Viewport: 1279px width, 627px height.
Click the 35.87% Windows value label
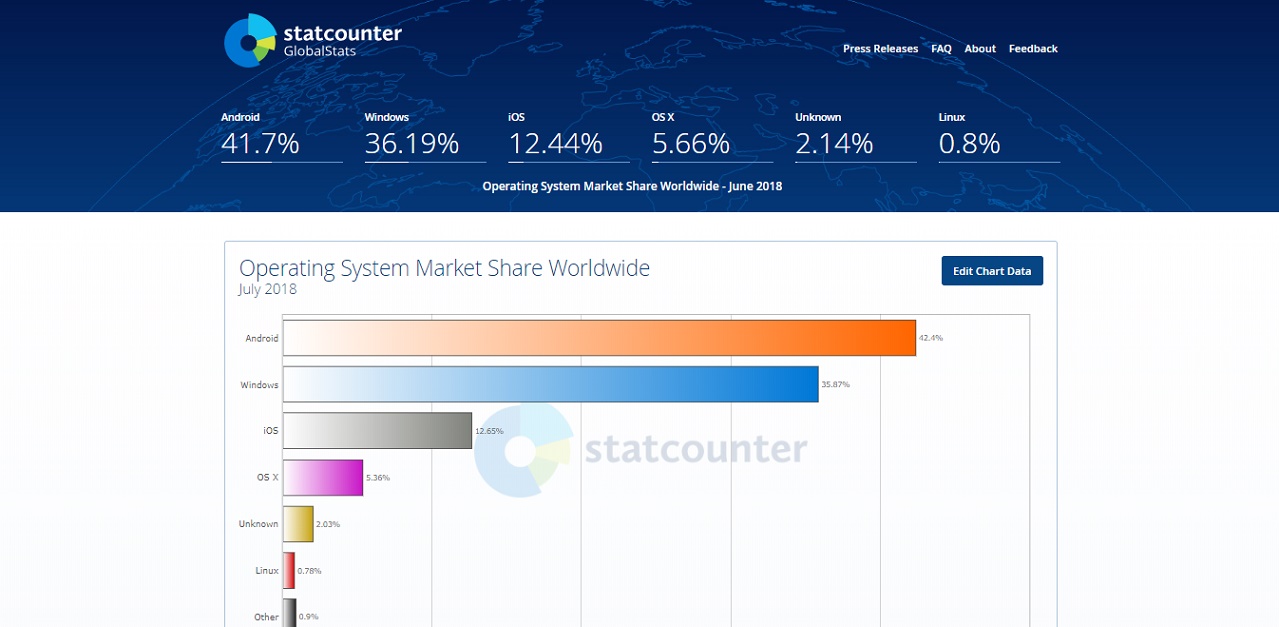click(836, 384)
